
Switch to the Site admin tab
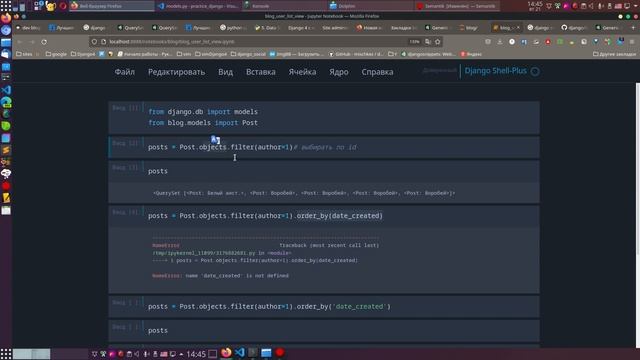[335, 28]
